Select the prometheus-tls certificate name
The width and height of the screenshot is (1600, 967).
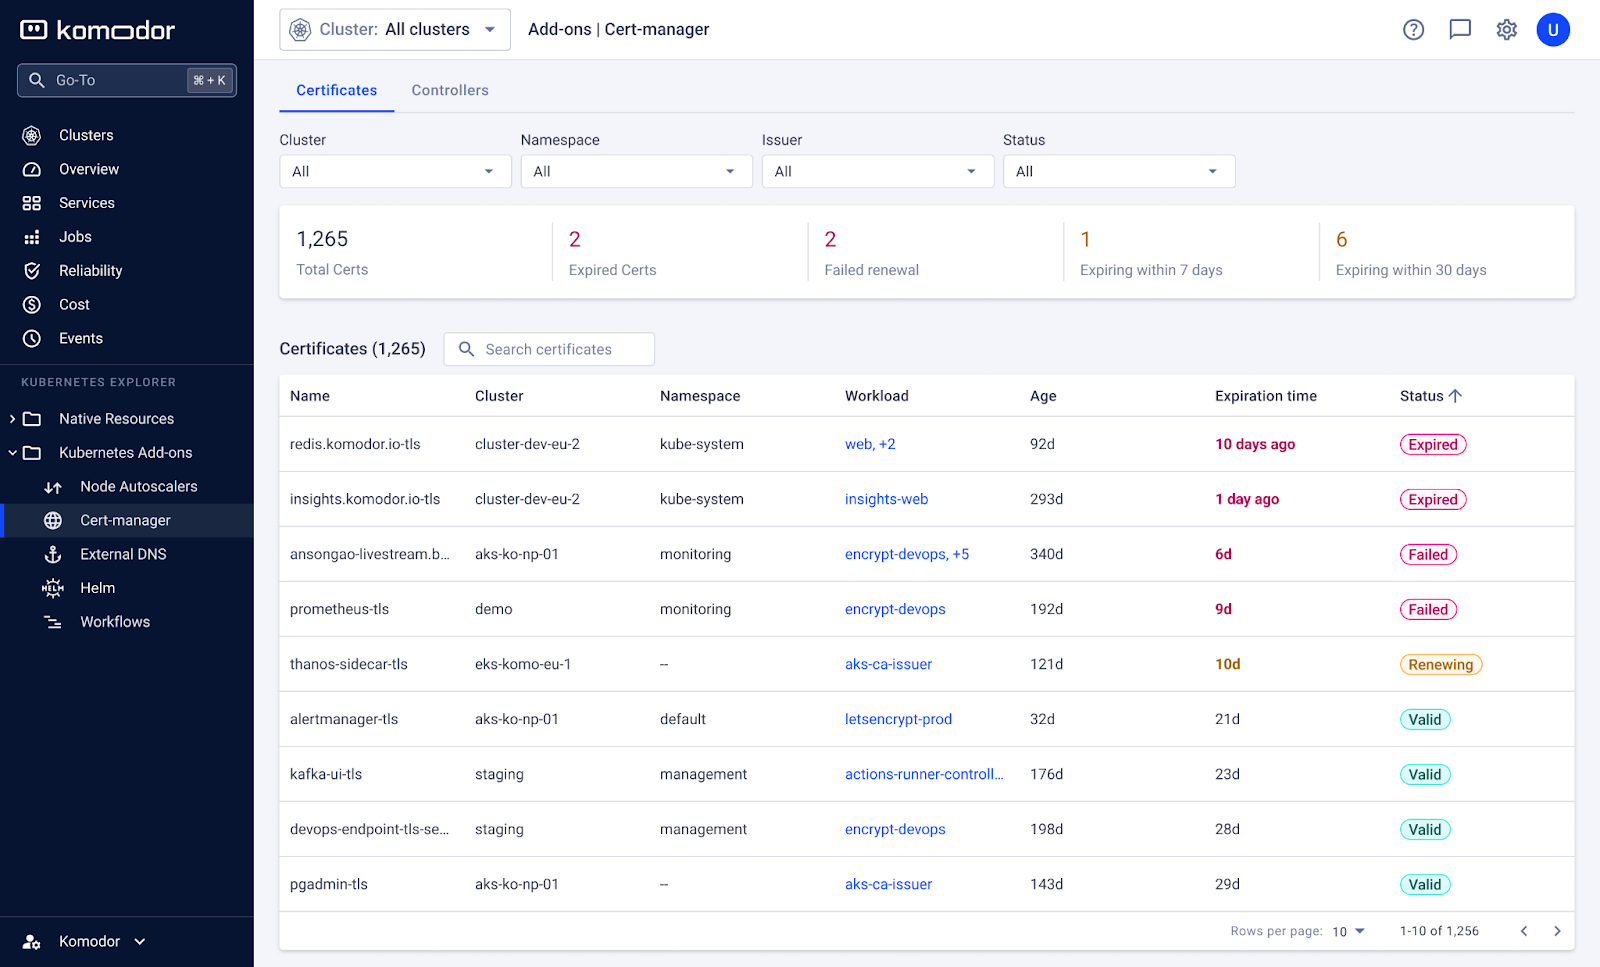tap(339, 609)
